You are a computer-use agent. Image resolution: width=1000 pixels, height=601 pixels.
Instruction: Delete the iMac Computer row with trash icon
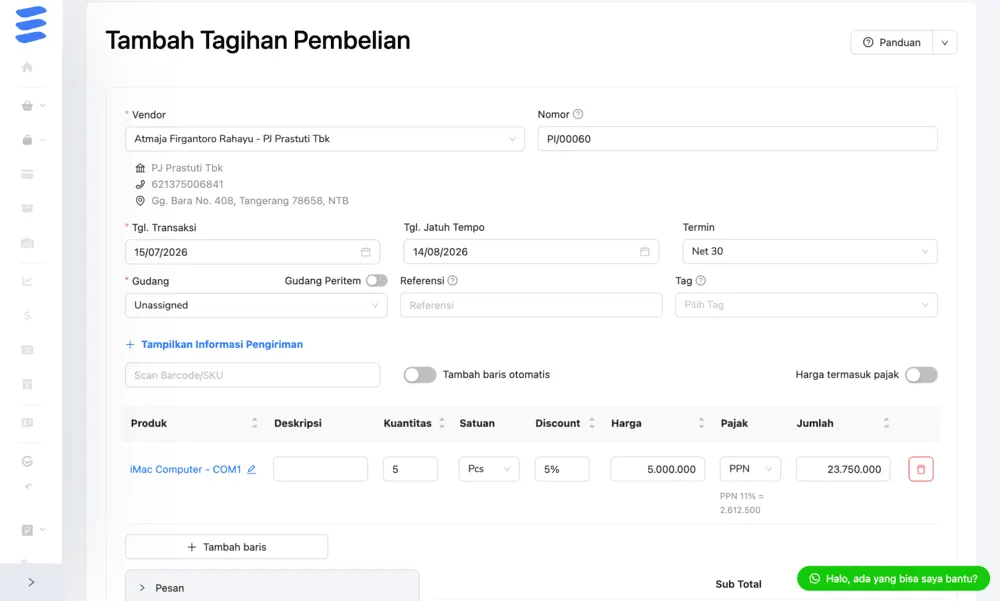tap(920, 469)
